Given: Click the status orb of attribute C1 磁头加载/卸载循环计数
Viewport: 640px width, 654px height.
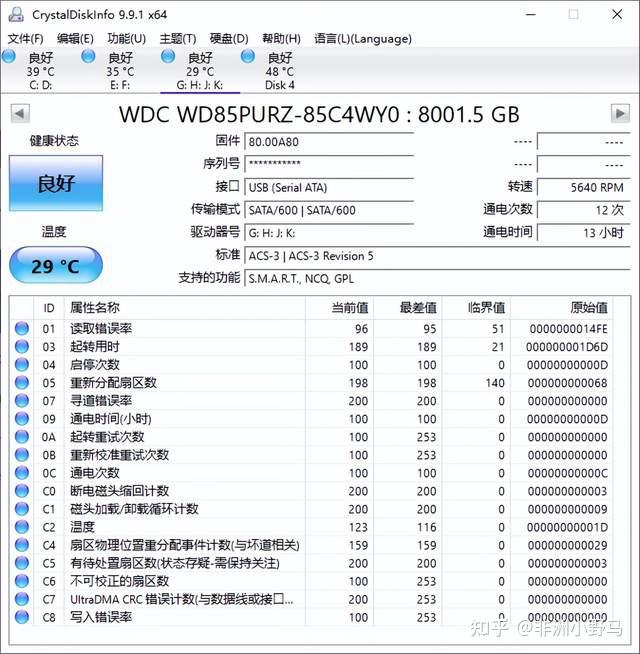Looking at the screenshot, I should pyautogui.click(x=22, y=509).
